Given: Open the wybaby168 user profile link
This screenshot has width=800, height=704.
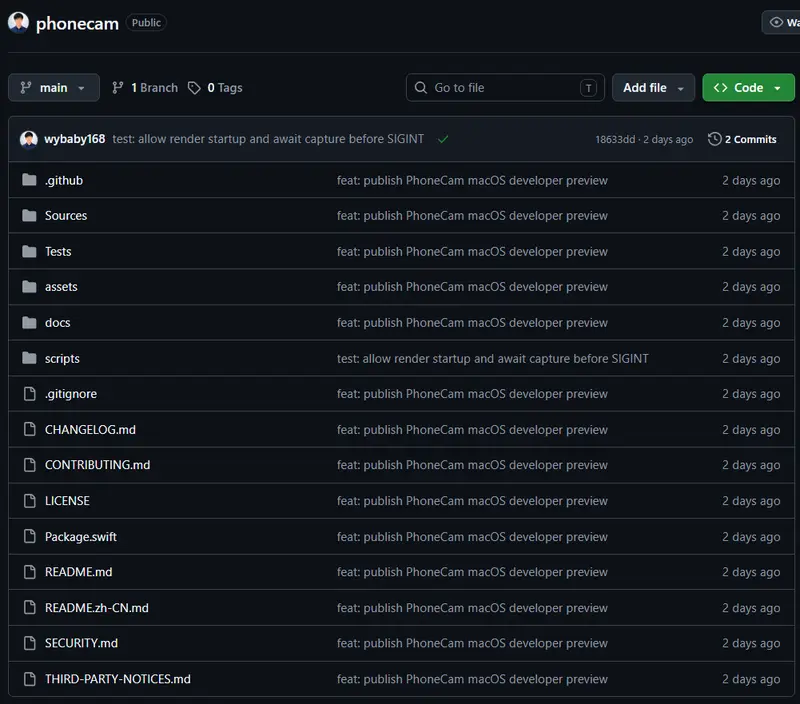Looking at the screenshot, I should coord(74,139).
